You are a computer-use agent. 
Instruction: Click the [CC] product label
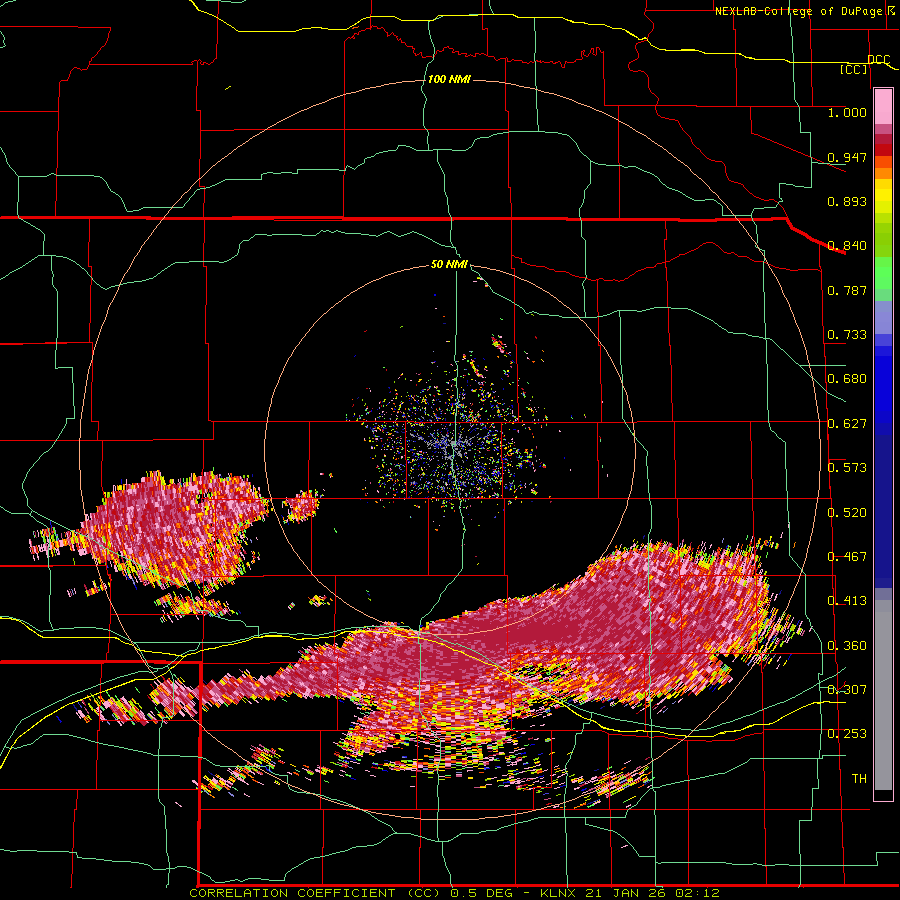pyautogui.click(x=854, y=69)
